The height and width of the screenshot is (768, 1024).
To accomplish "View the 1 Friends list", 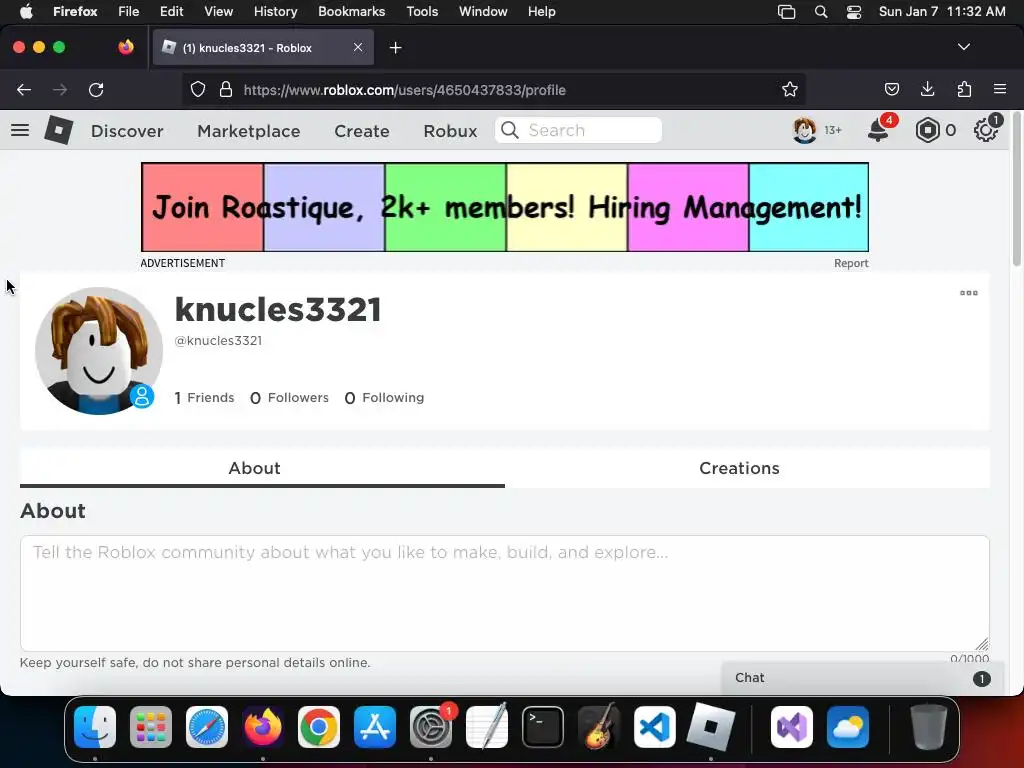I will coord(204,398).
